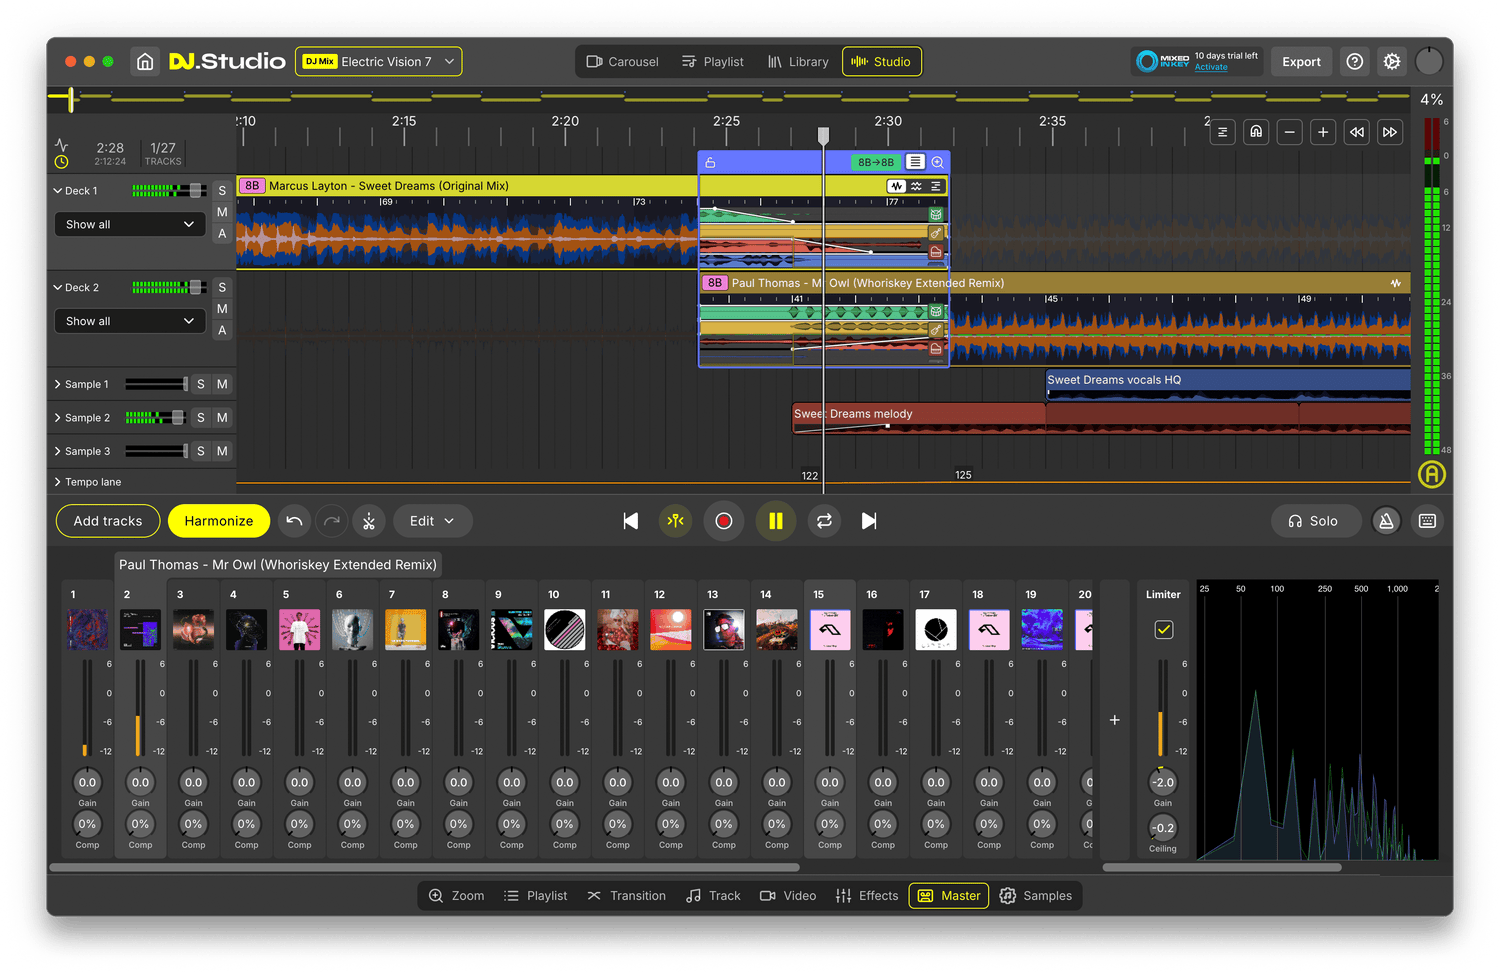
Task: Mute Sample 2 track
Action: [x=222, y=418]
